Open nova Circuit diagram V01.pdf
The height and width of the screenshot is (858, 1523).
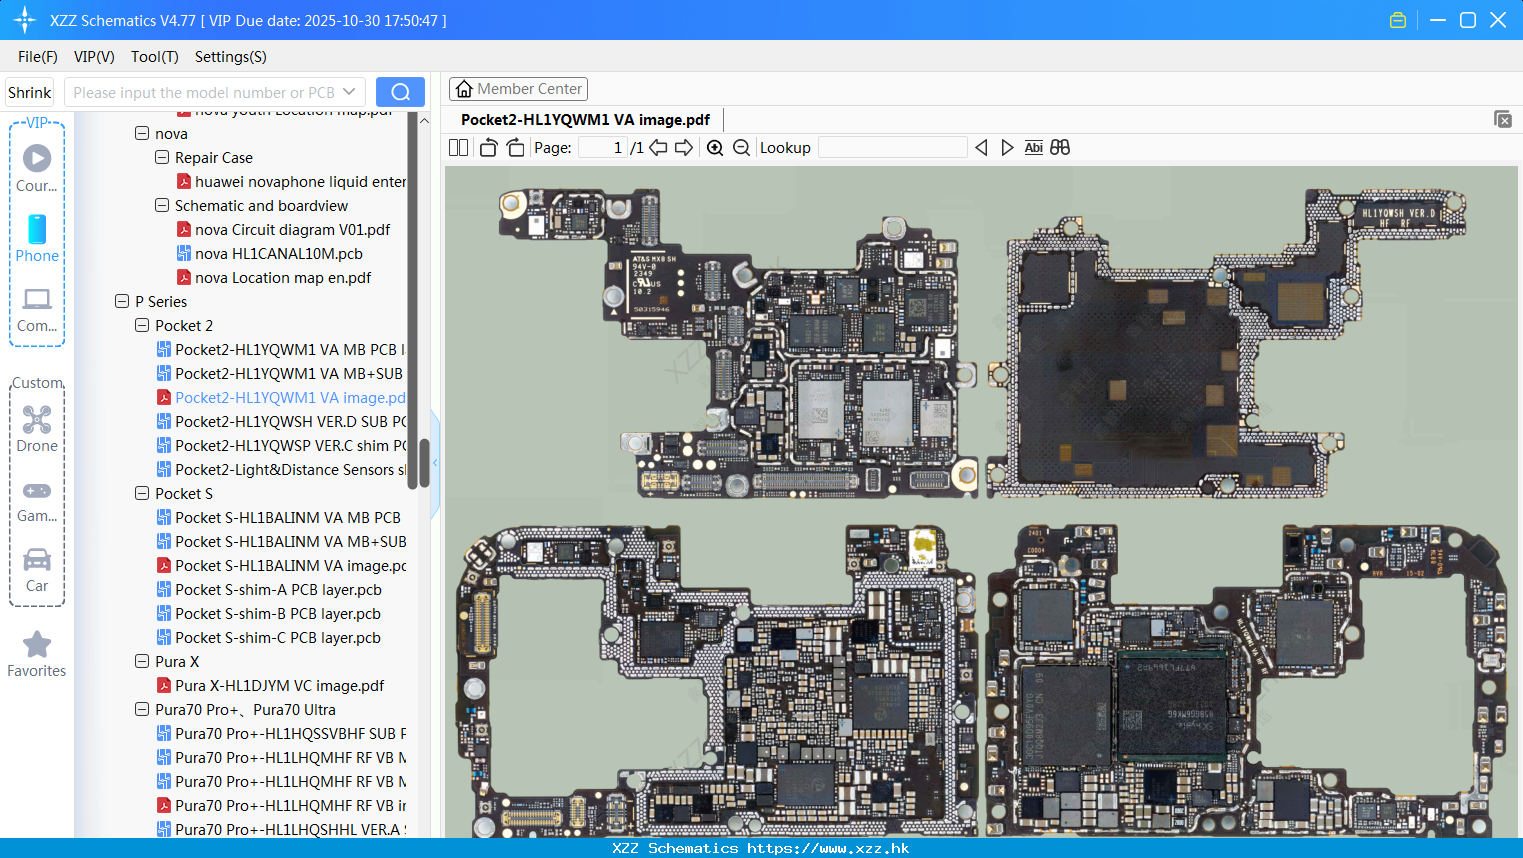tap(283, 229)
